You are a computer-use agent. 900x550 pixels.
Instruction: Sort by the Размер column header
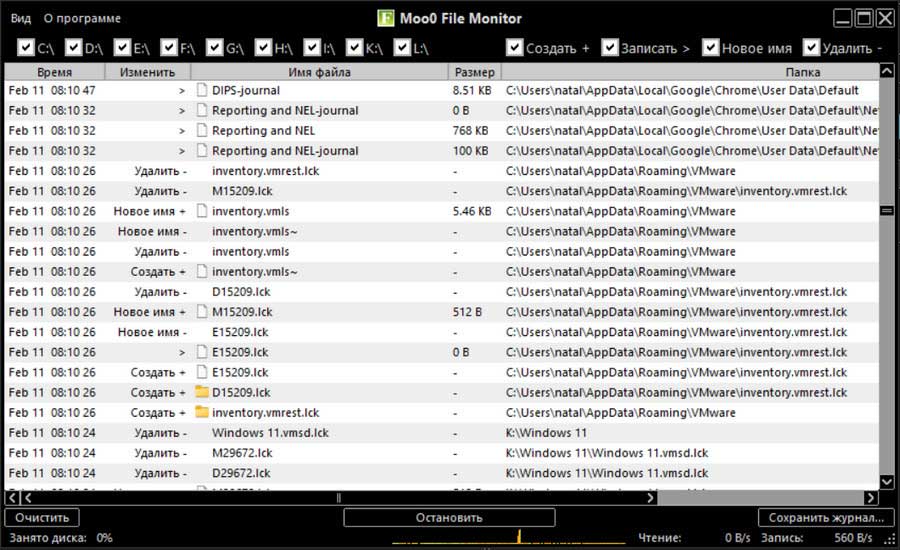(475, 72)
